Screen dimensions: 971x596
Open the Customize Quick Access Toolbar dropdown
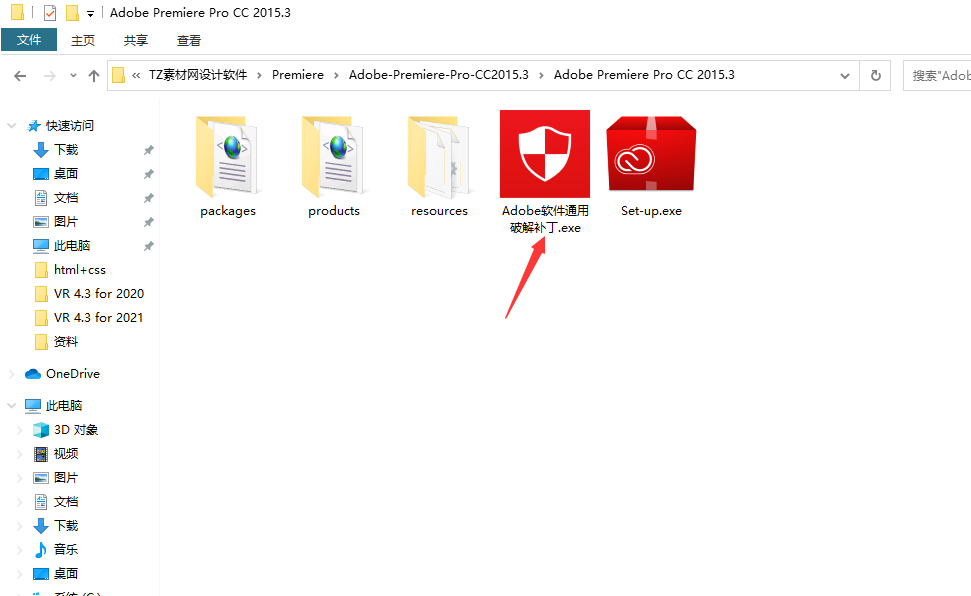90,14
